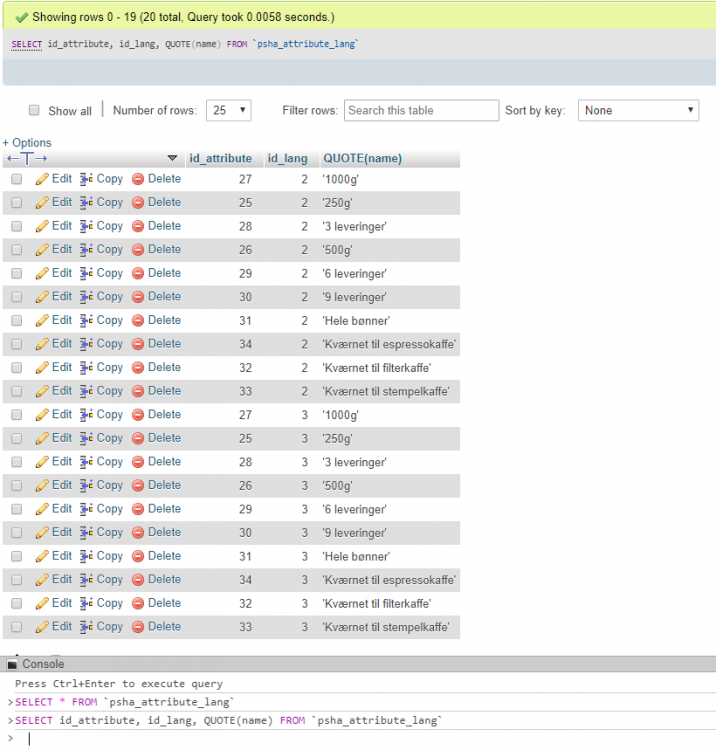Click the copy icon for the 'Hele bønner' lang 3 row

click(x=87, y=556)
